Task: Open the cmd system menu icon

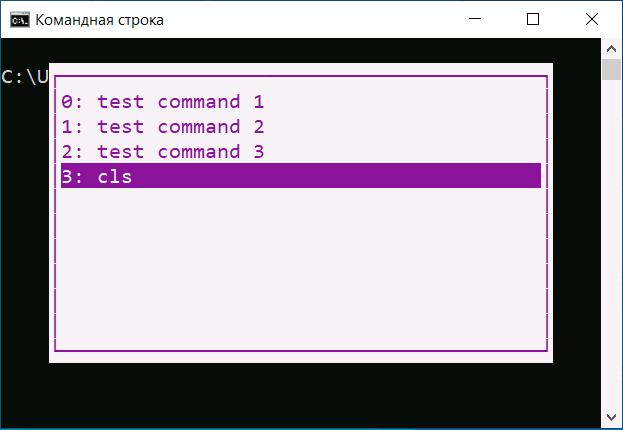Action: pyautogui.click(x=20, y=19)
